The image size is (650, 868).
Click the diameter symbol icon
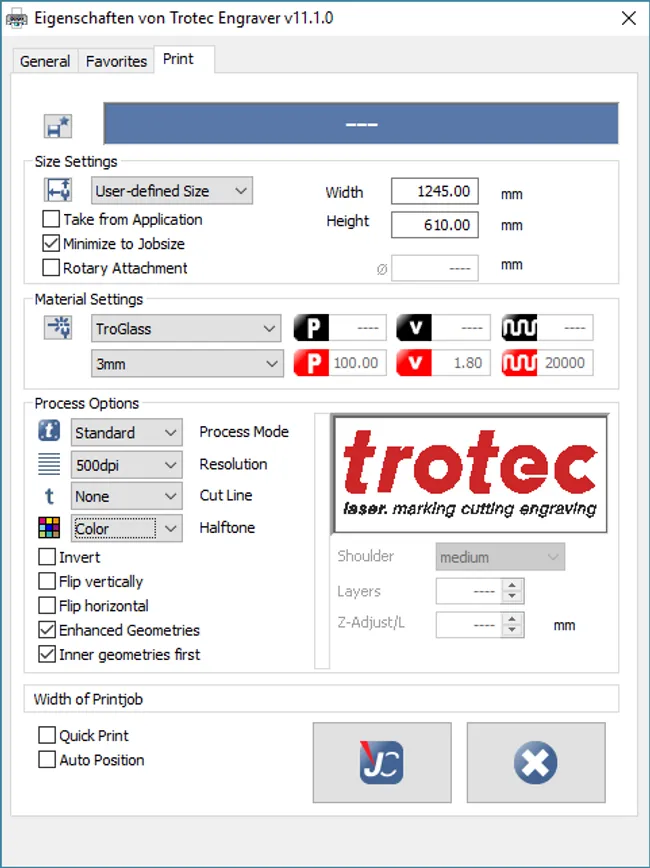pos(381,270)
